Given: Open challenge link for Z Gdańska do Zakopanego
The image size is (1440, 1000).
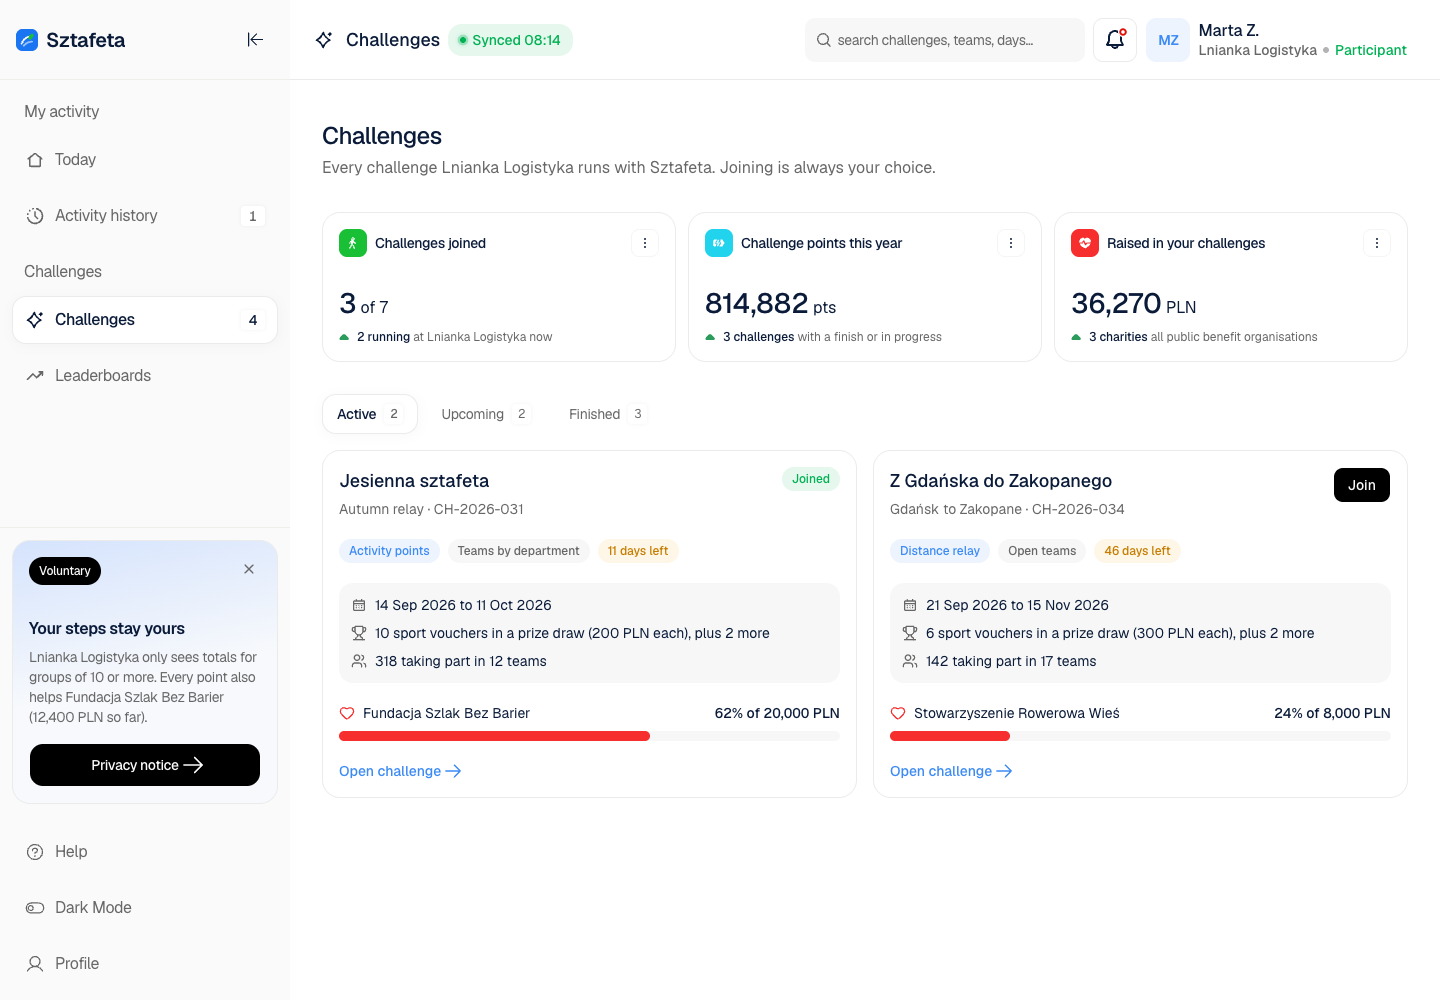Looking at the screenshot, I should coord(951,771).
